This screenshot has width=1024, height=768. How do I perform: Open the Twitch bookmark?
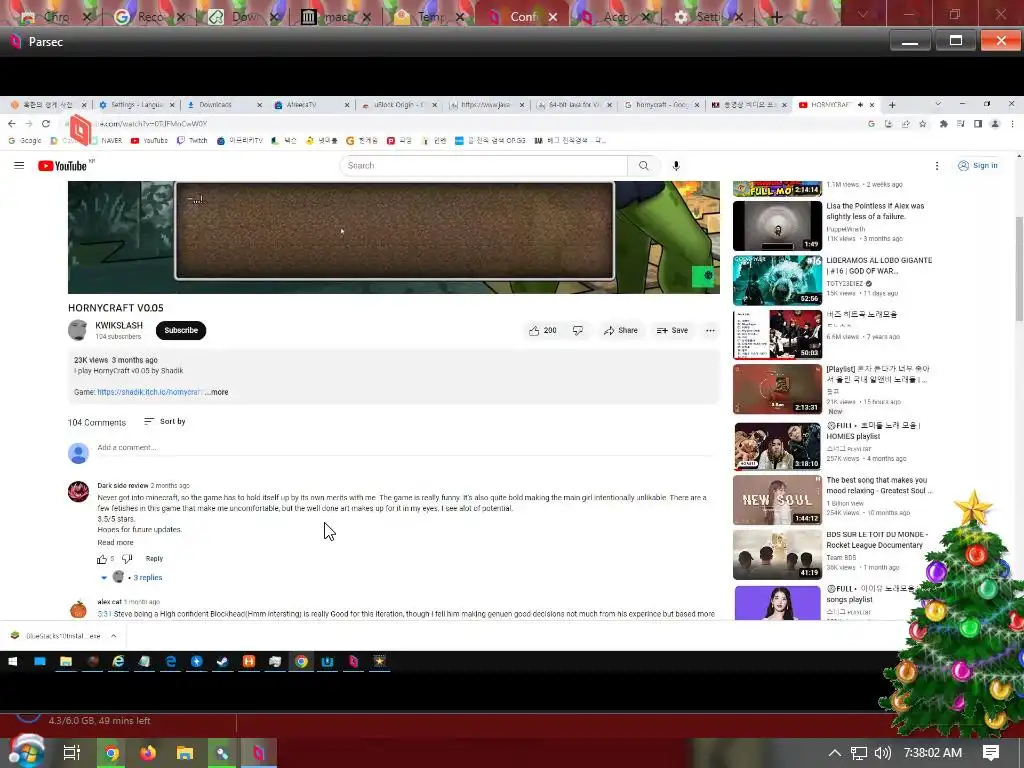[191, 140]
